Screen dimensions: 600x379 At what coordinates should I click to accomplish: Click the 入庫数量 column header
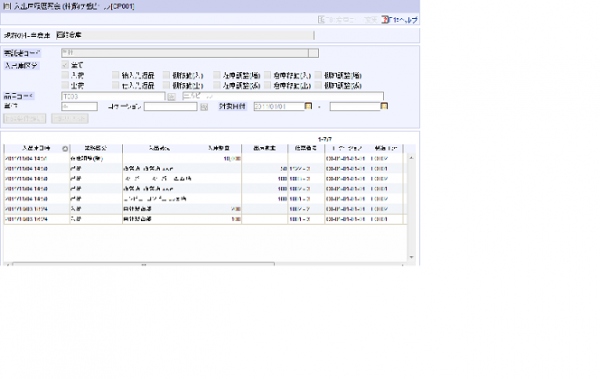coord(218,148)
